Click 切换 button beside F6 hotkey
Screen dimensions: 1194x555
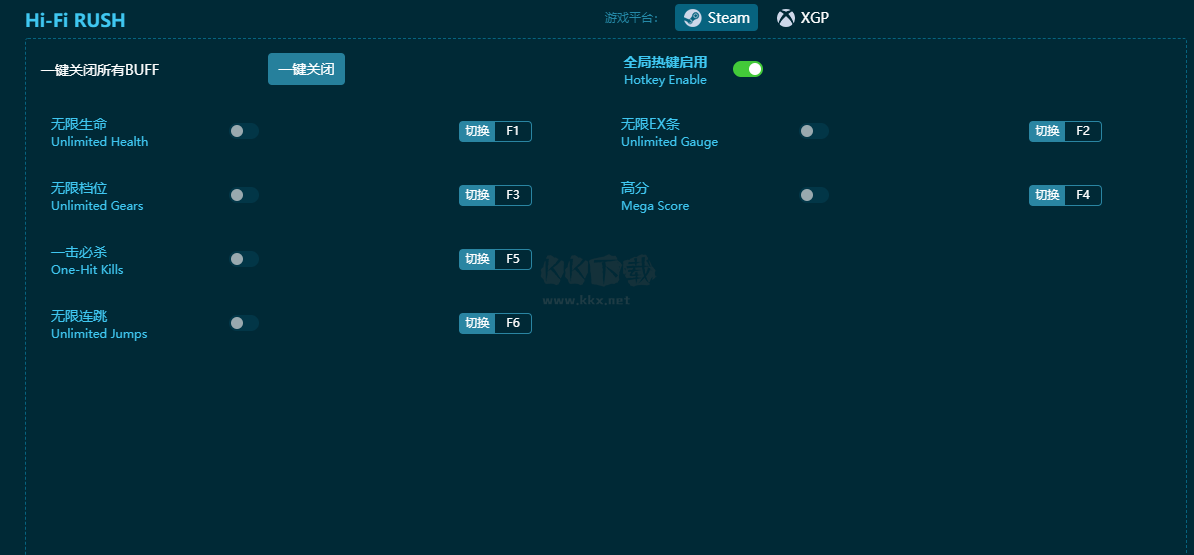[477, 323]
